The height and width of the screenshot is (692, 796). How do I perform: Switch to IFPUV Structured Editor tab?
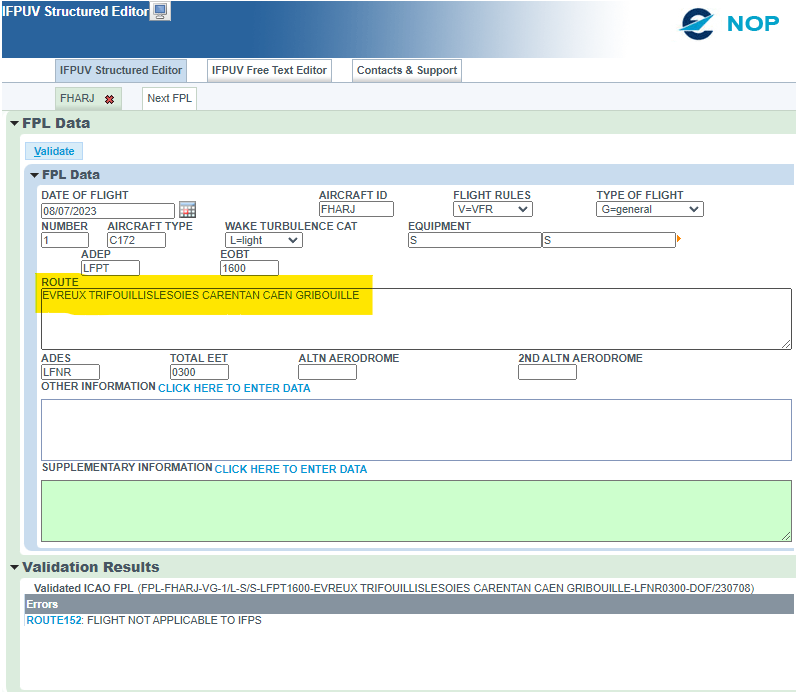pyautogui.click(x=121, y=70)
